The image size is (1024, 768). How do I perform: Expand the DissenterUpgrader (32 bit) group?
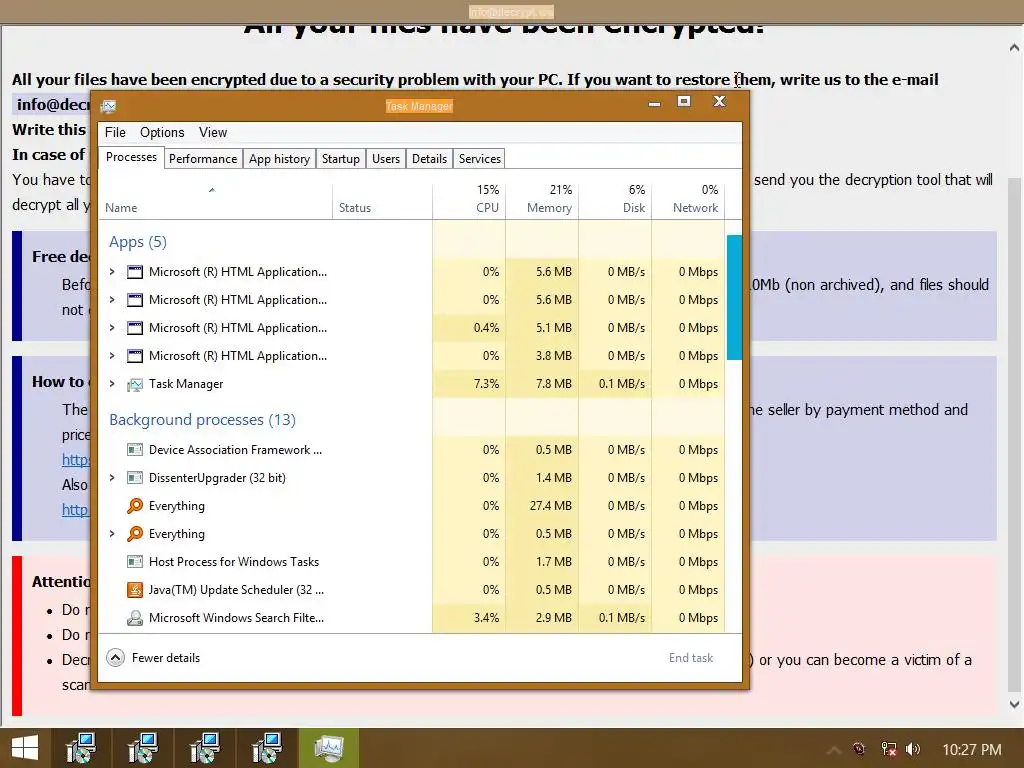coord(112,478)
